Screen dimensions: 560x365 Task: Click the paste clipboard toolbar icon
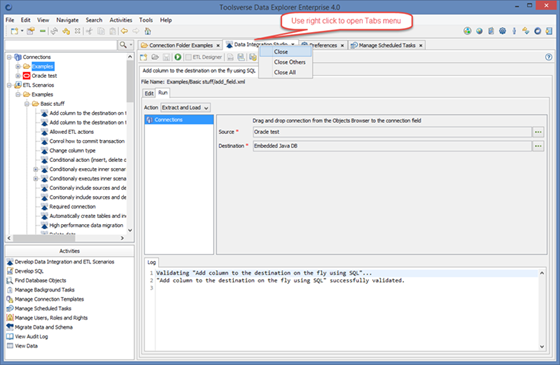point(112,31)
